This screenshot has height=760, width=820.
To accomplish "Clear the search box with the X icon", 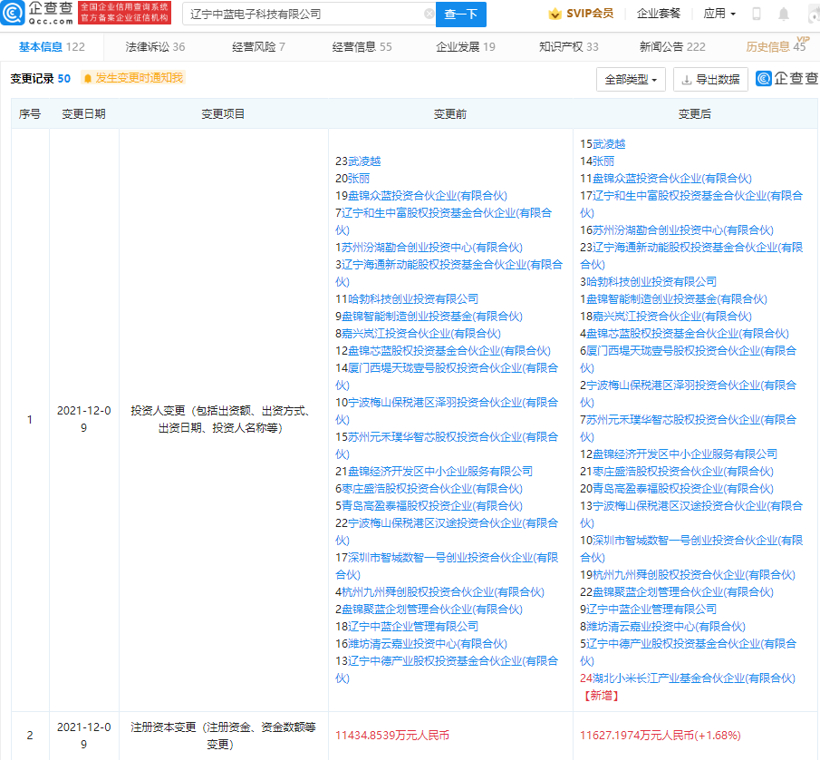I will click(x=429, y=14).
